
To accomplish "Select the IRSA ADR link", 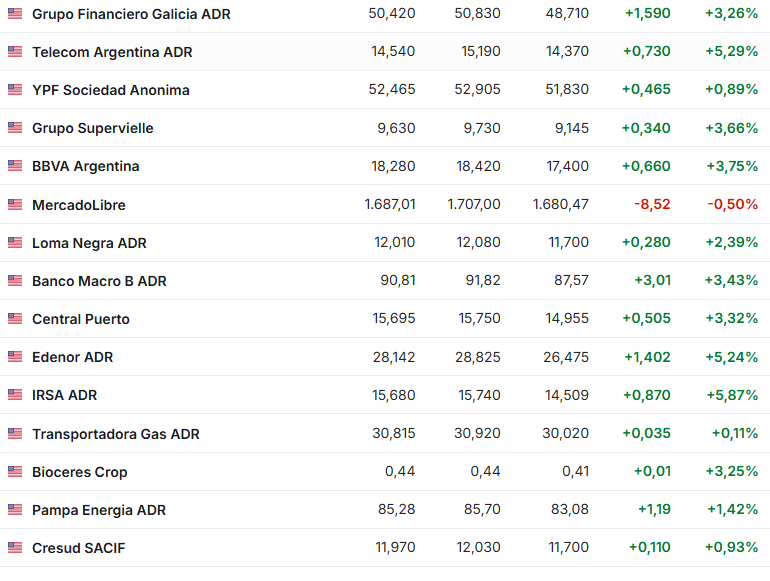I will [x=64, y=395].
